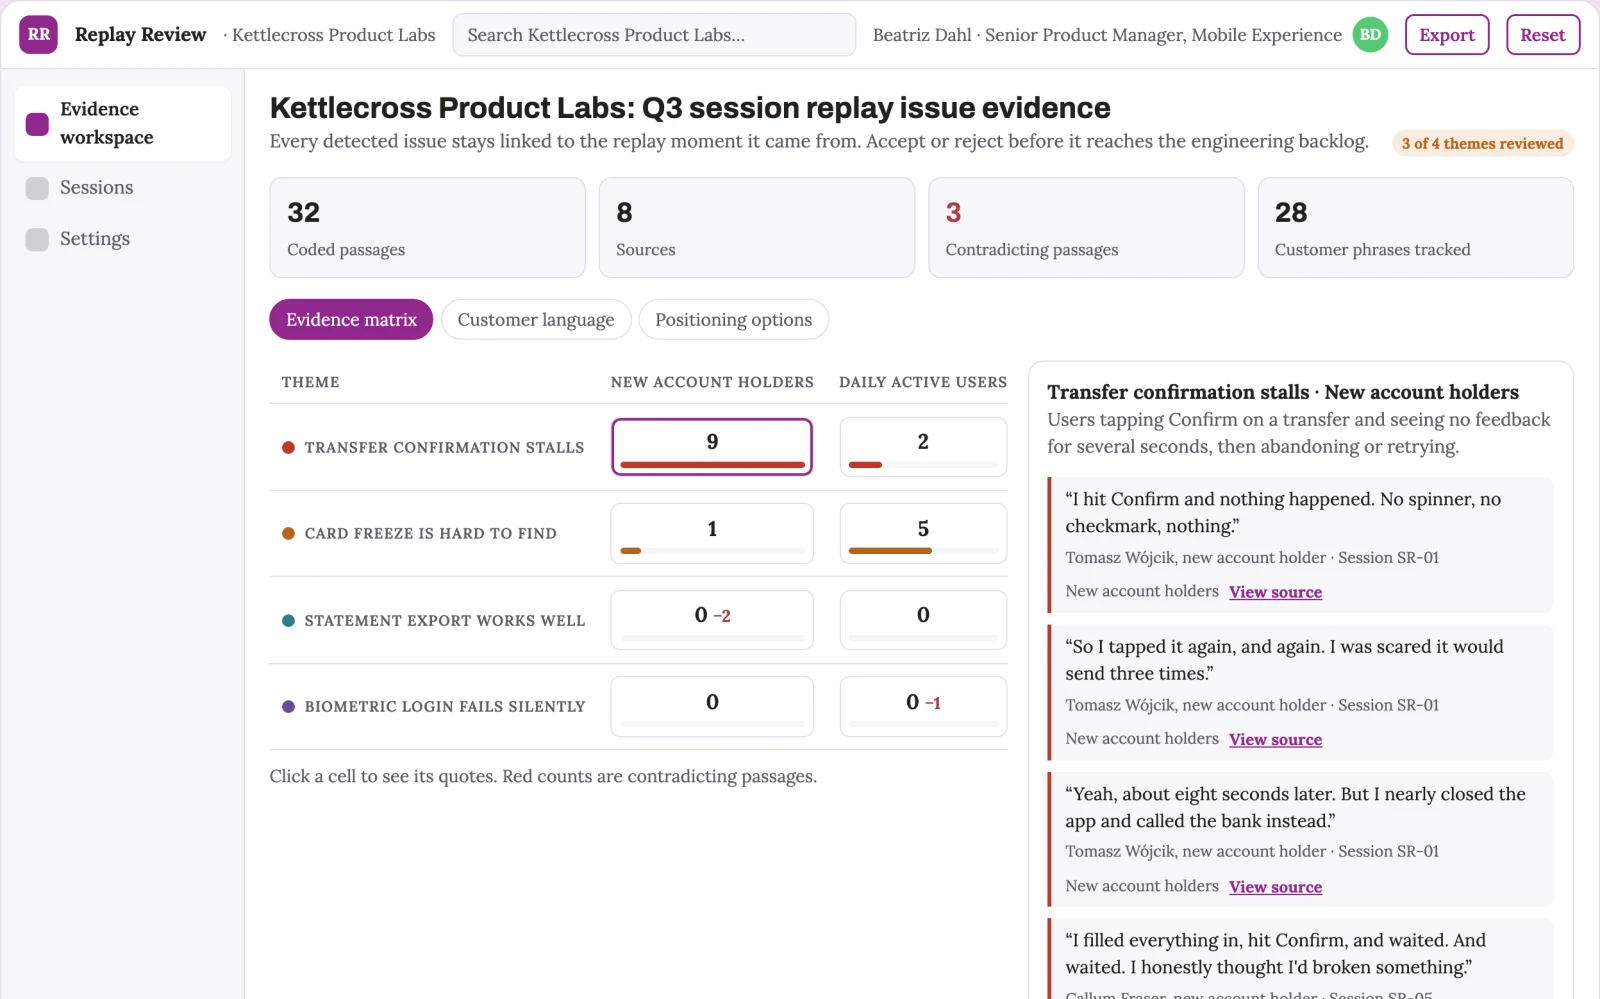Click the "Card freeze is hard to find" label
The width and height of the screenshot is (1600, 999).
430,534
